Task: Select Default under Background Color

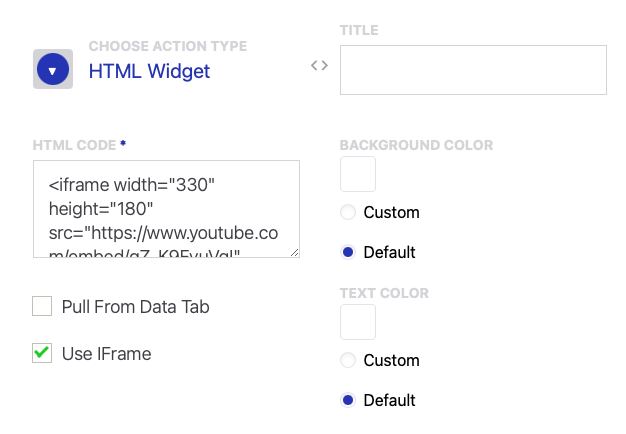Action: [x=348, y=252]
